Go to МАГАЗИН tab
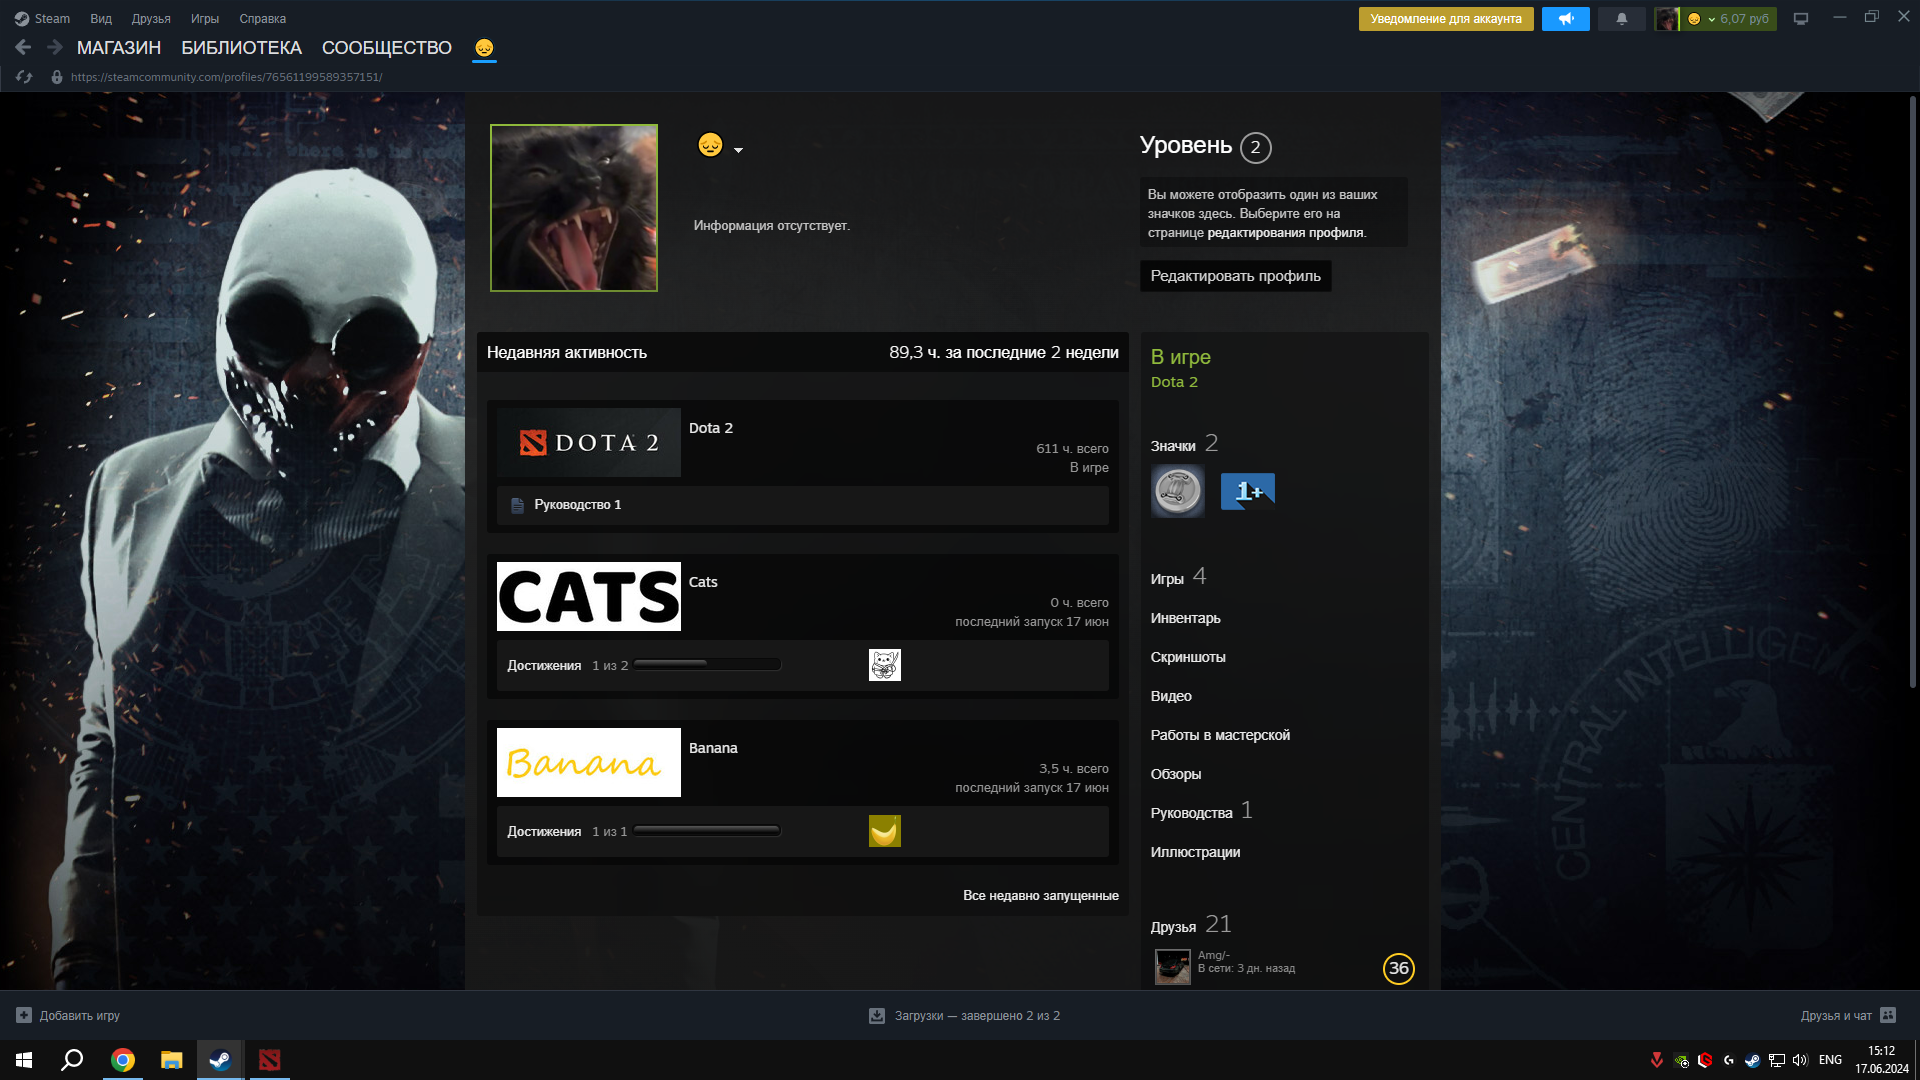1920x1080 pixels. pyautogui.click(x=119, y=48)
